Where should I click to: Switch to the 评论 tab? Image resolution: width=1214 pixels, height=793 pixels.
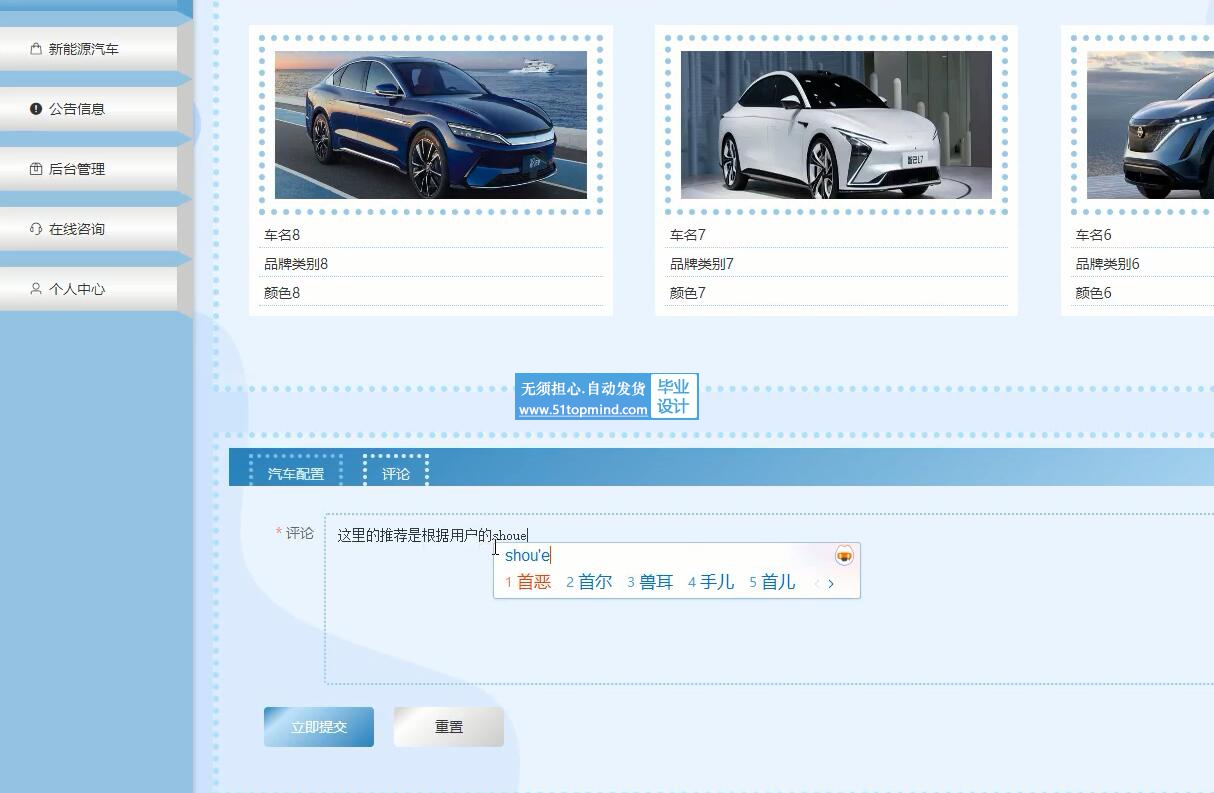coord(396,473)
